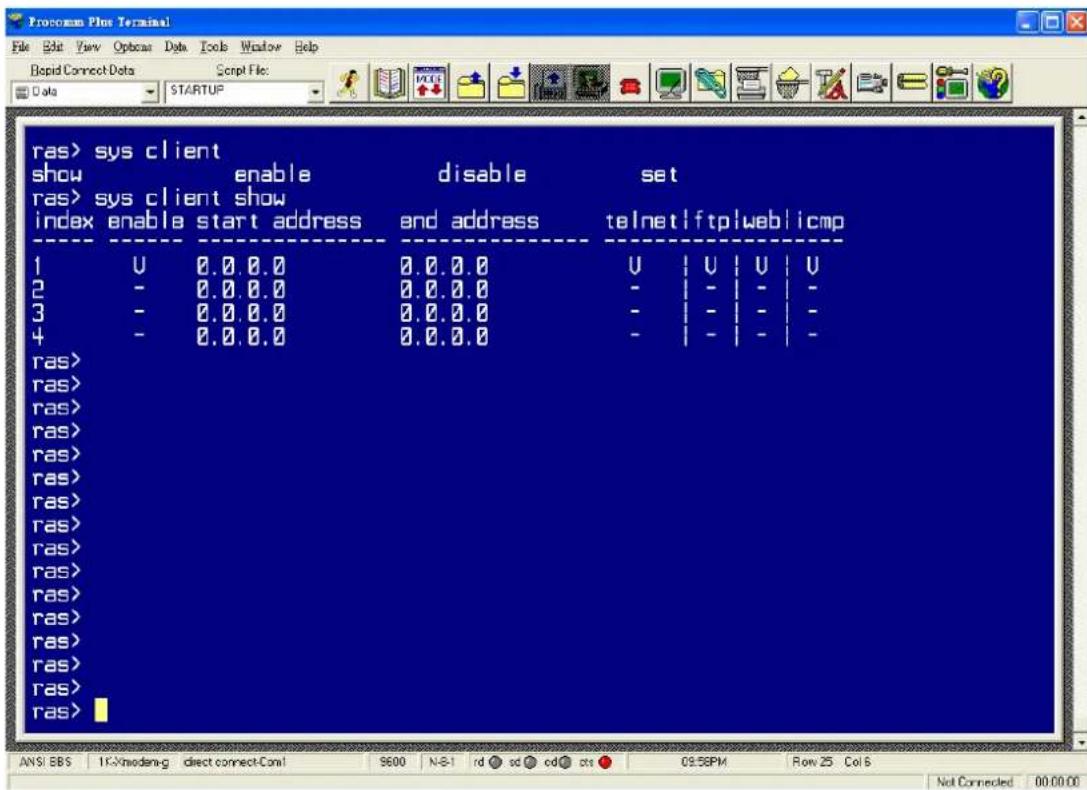The height and width of the screenshot is (790, 1087).
Task: Click the MODE red arrows icon
Action: (x=430, y=82)
